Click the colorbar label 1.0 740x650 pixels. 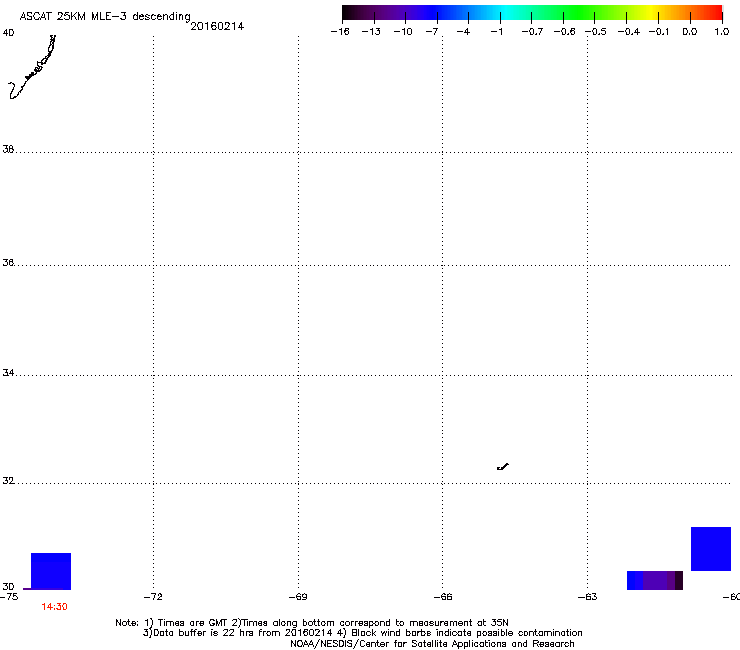click(x=722, y=32)
